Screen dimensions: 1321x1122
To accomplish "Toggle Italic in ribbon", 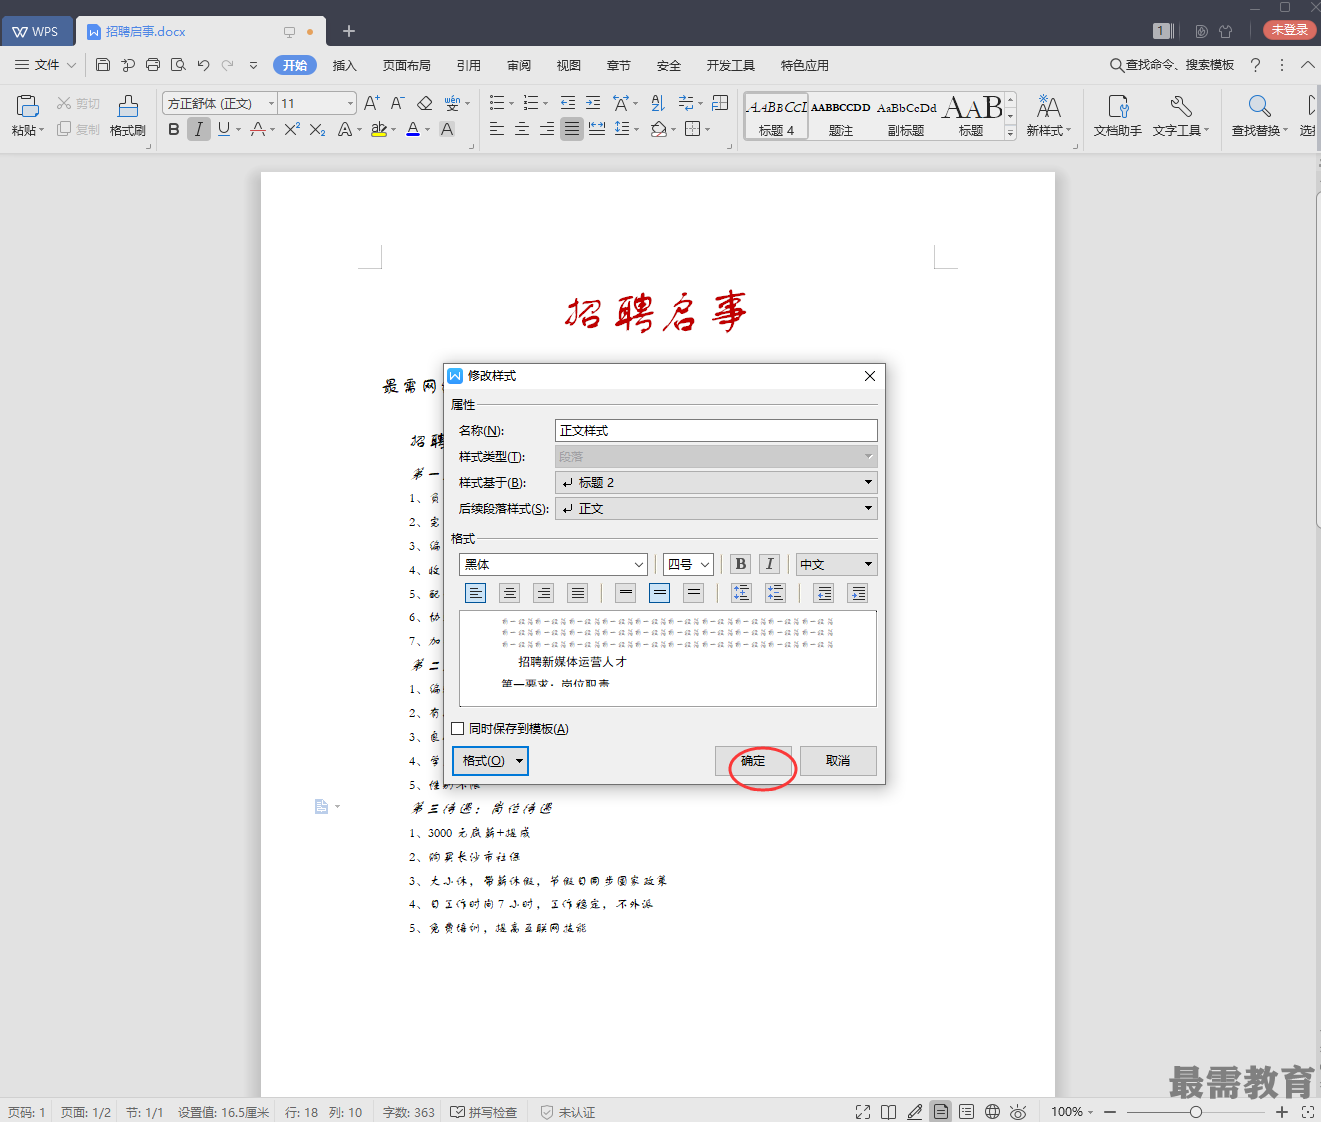I will (199, 129).
